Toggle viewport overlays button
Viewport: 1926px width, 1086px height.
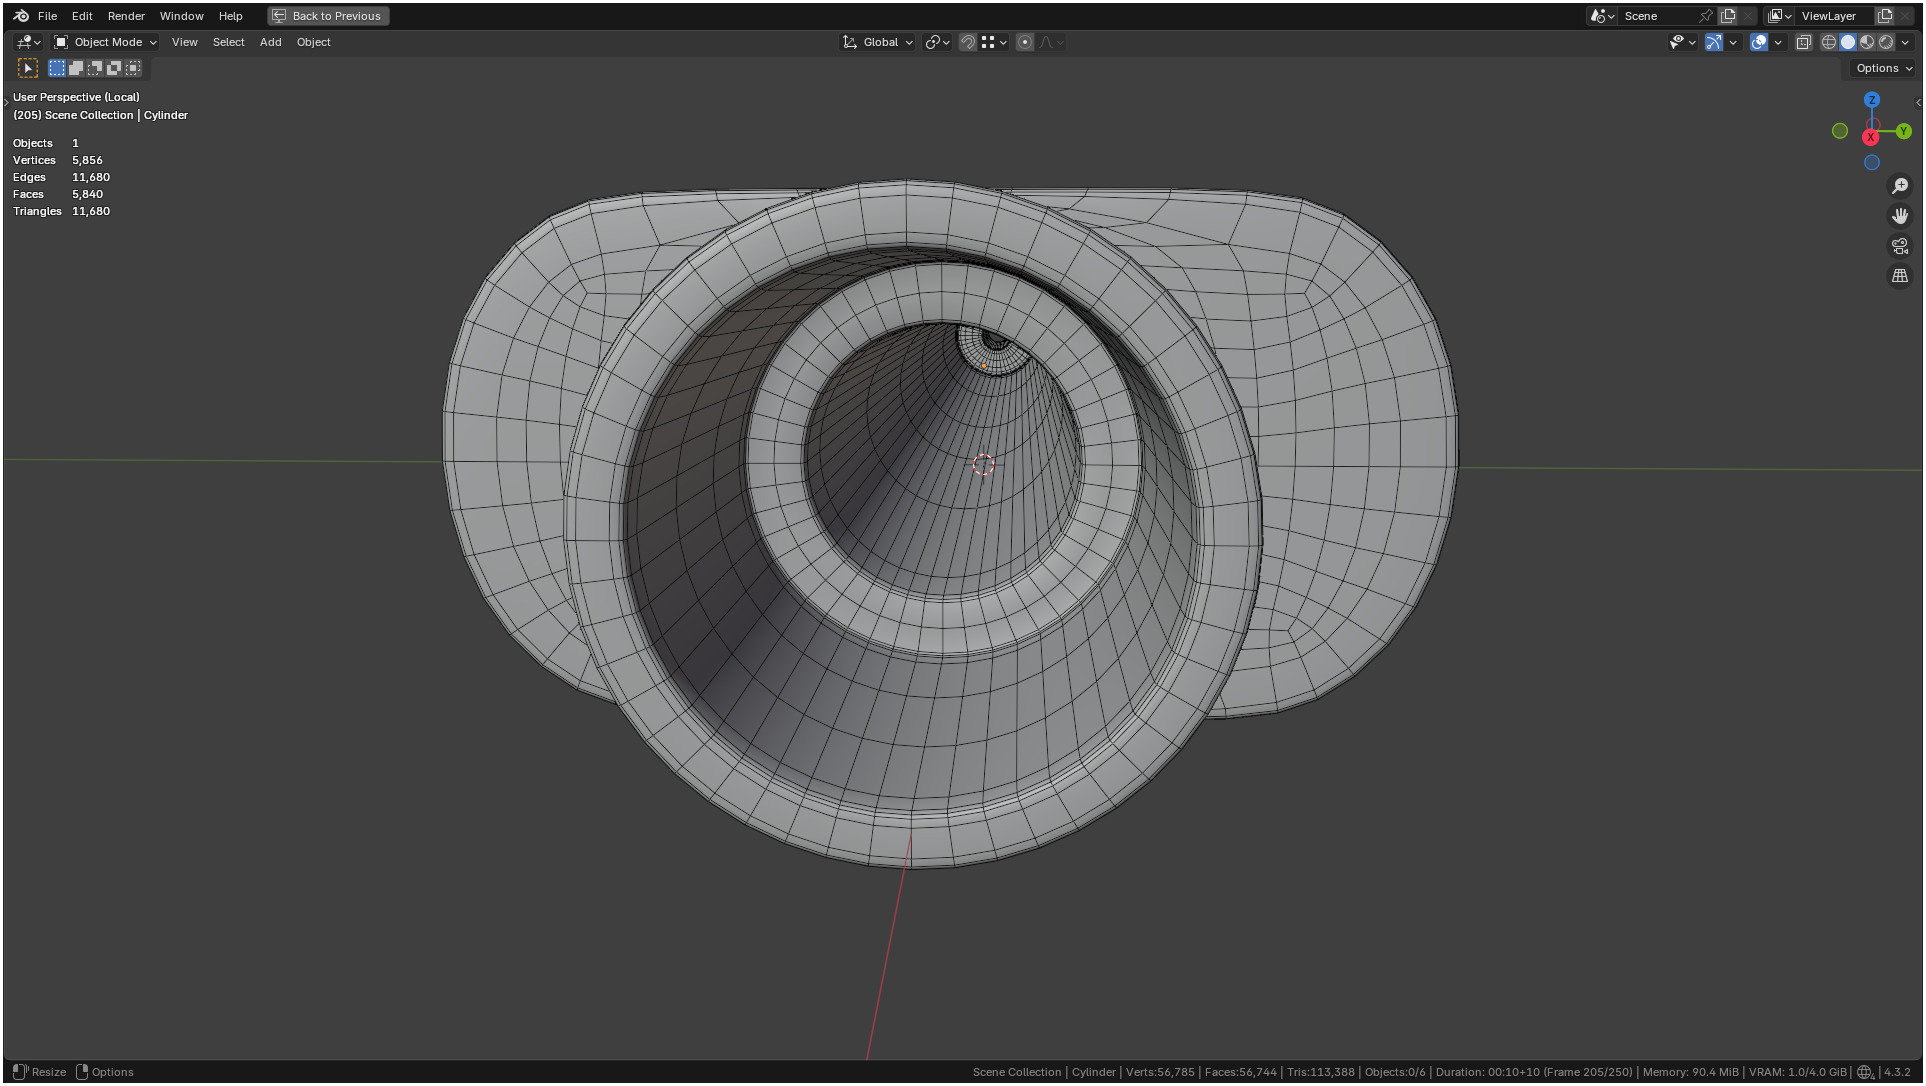coord(1758,42)
